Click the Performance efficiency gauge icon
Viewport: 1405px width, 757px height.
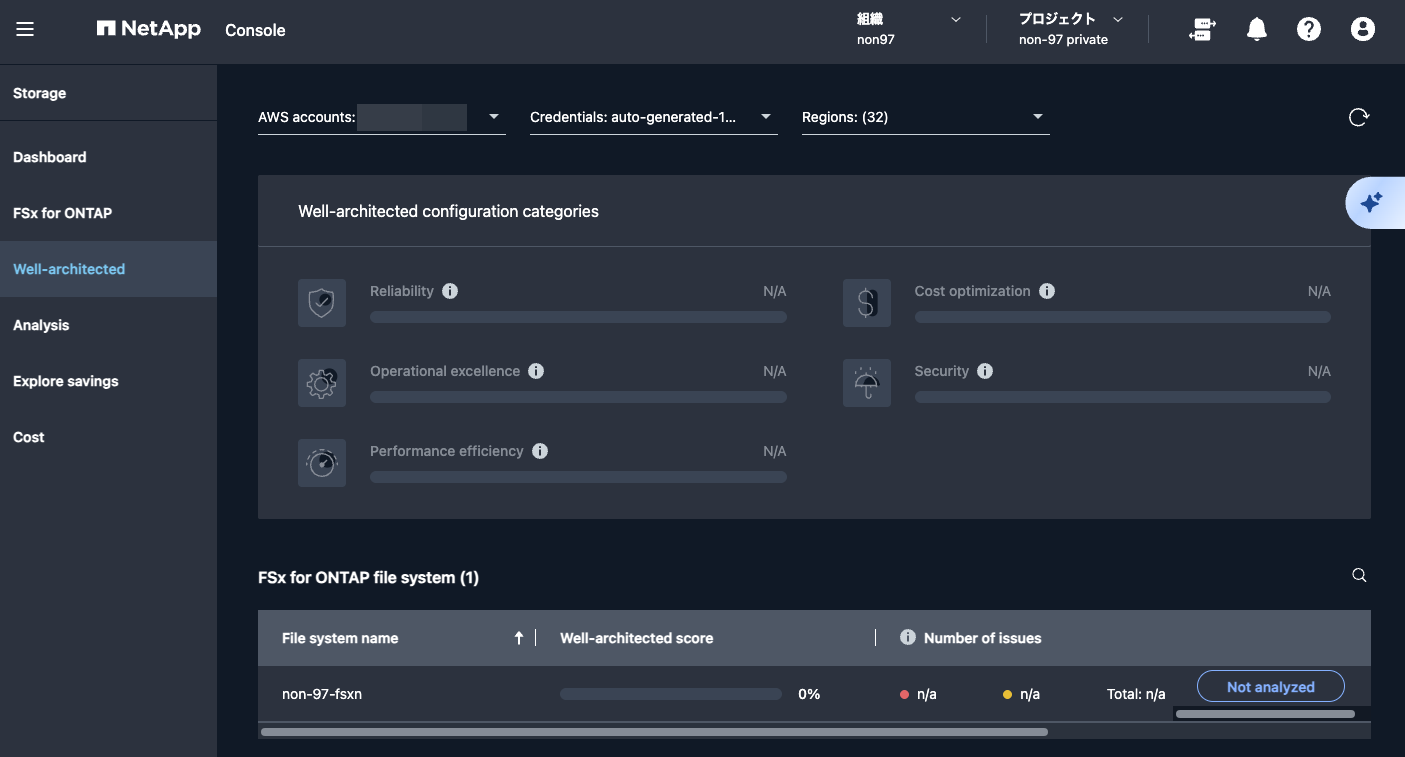tap(322, 463)
